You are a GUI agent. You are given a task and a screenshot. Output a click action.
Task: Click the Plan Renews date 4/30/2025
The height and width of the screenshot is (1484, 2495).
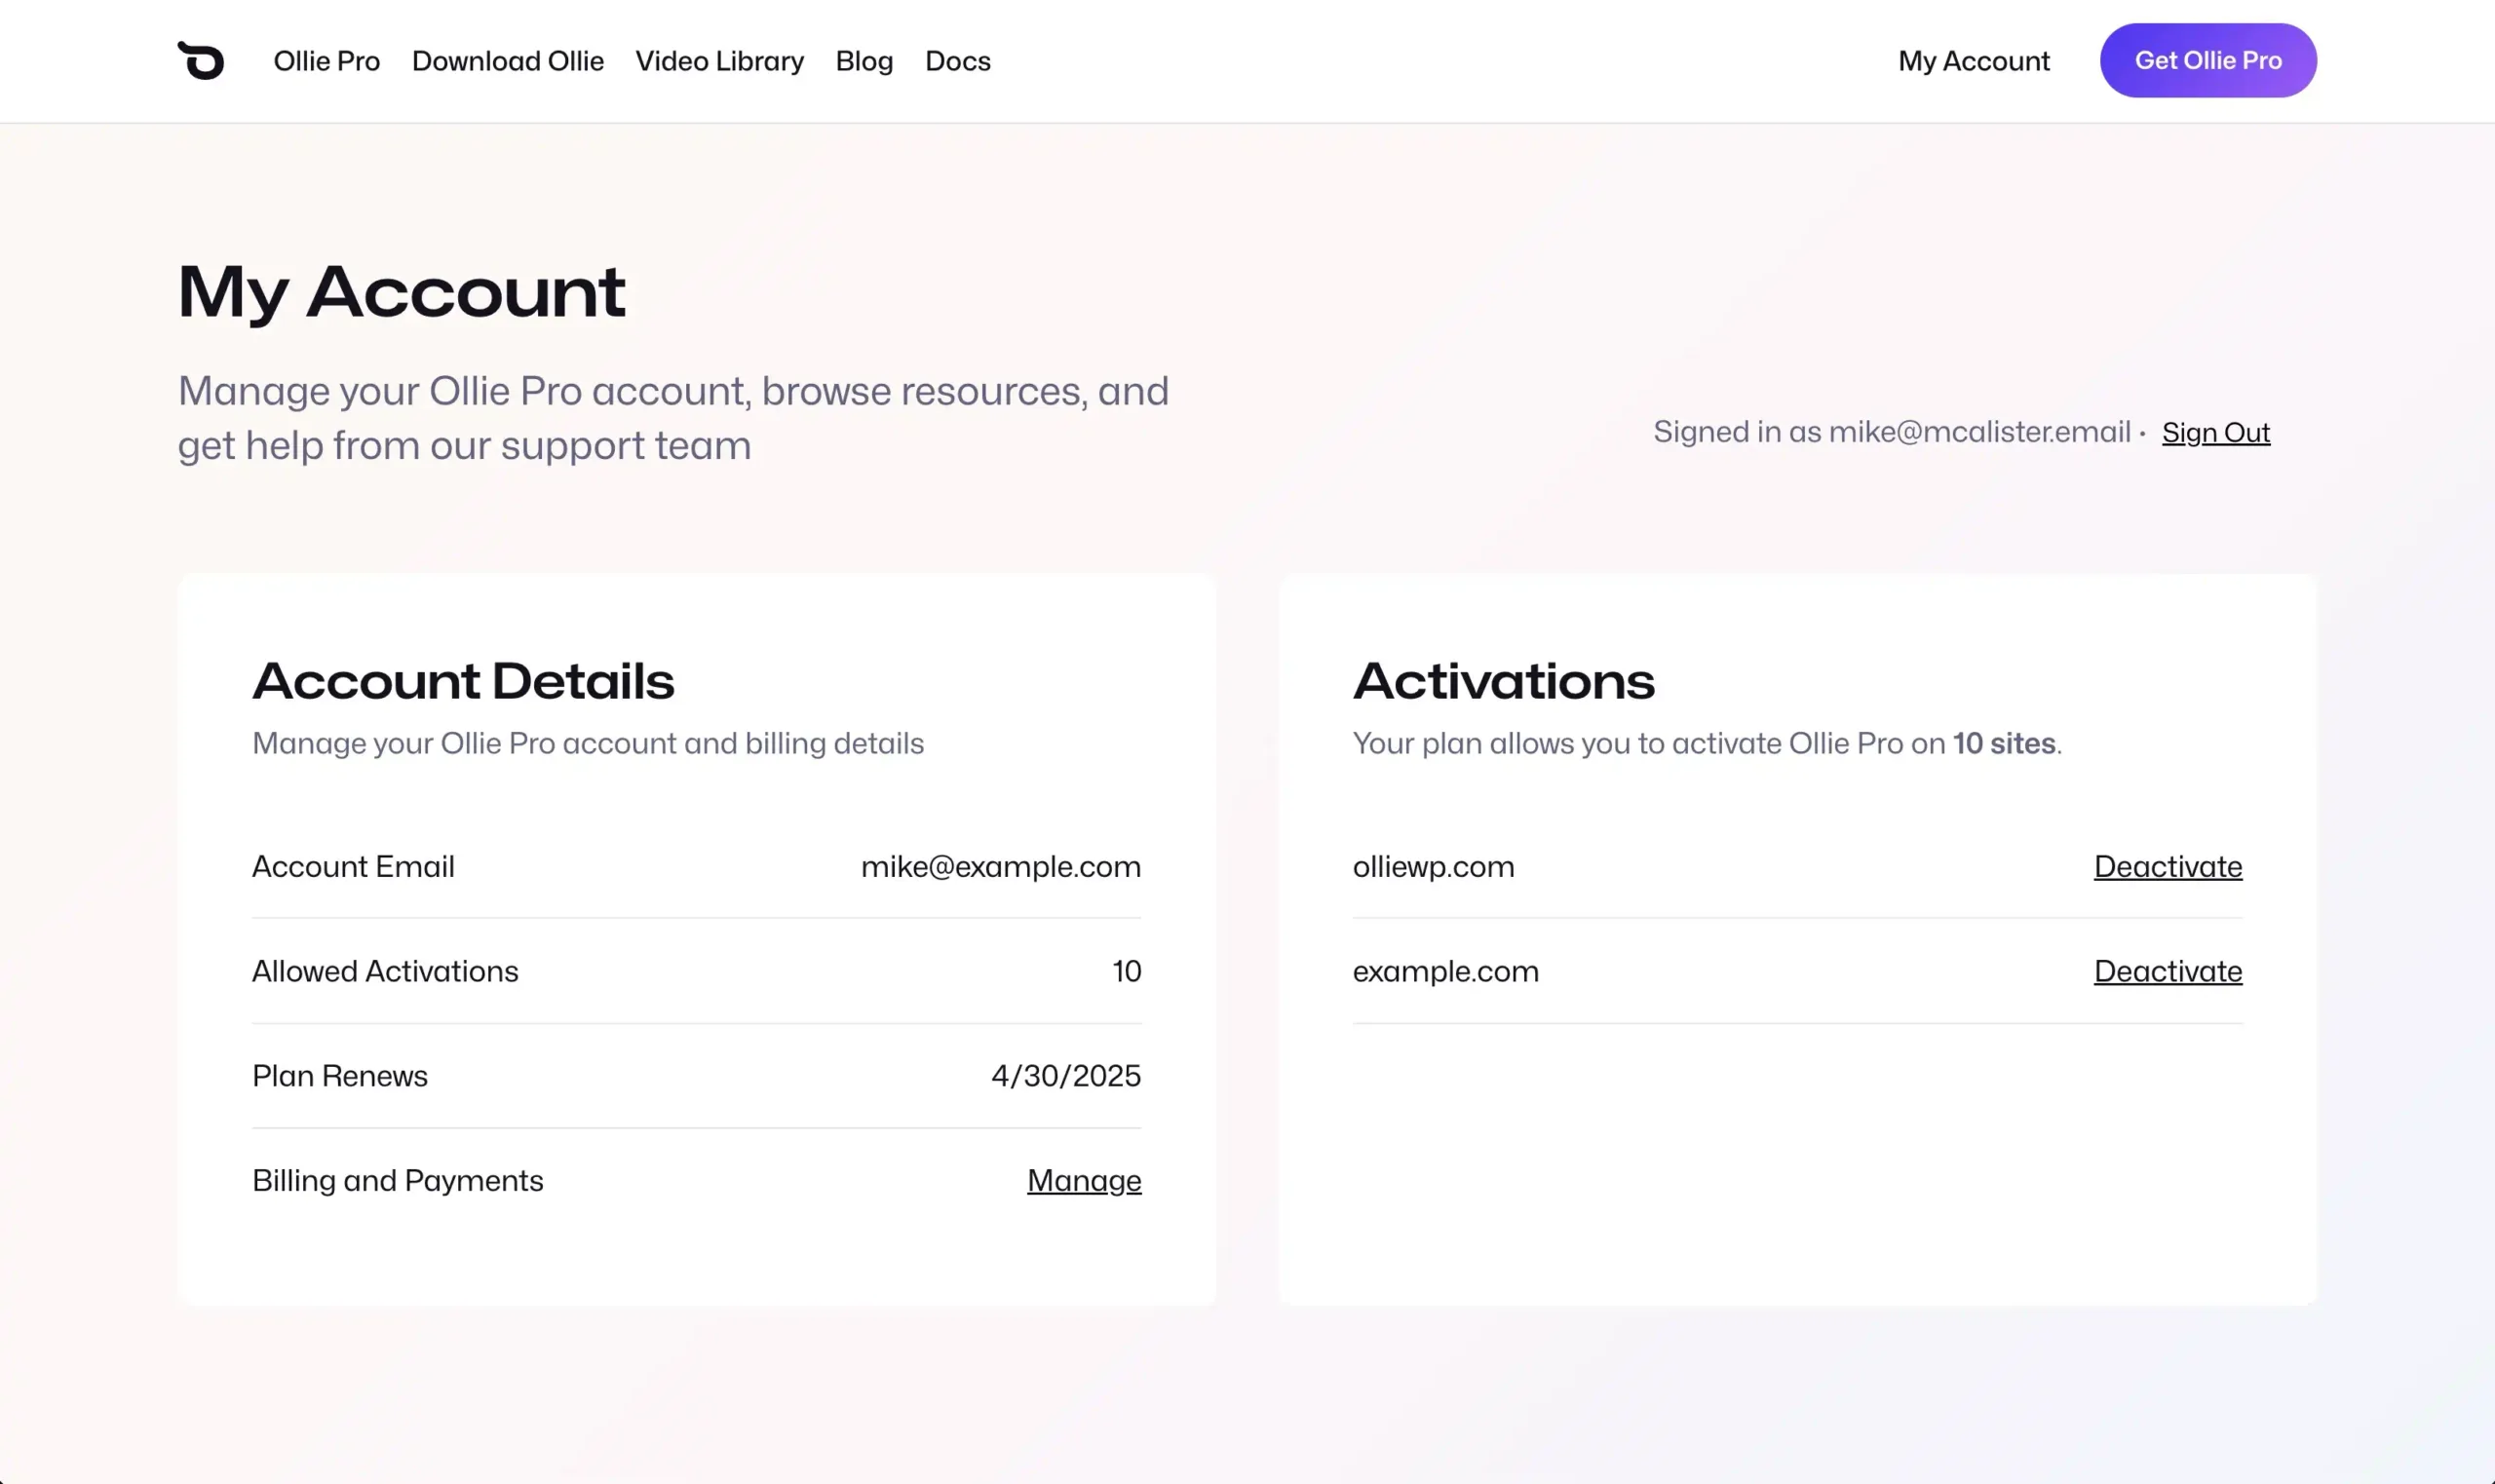click(x=1066, y=1076)
